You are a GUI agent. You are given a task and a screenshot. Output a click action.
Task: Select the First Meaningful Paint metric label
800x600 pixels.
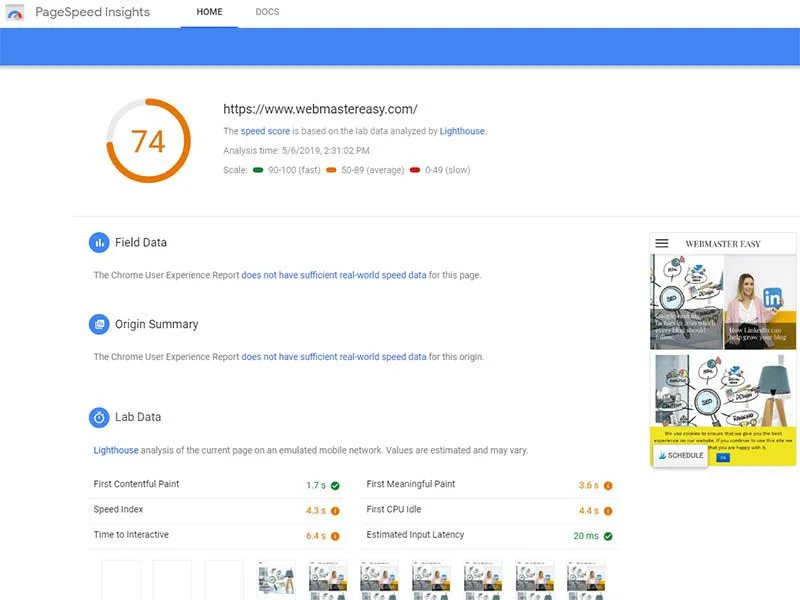(x=411, y=484)
